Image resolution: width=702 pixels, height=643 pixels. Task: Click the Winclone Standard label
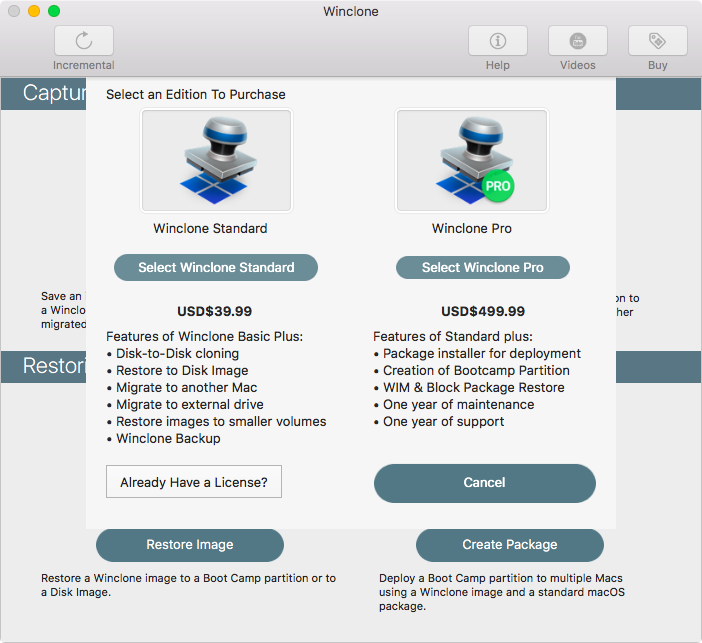point(210,228)
